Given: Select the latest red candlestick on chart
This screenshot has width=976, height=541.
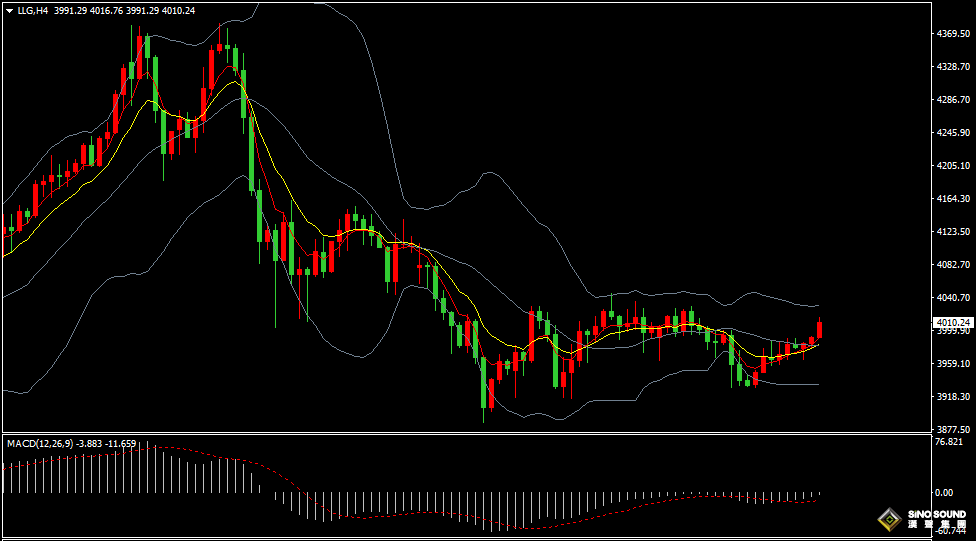Looking at the screenshot, I should click(819, 331).
